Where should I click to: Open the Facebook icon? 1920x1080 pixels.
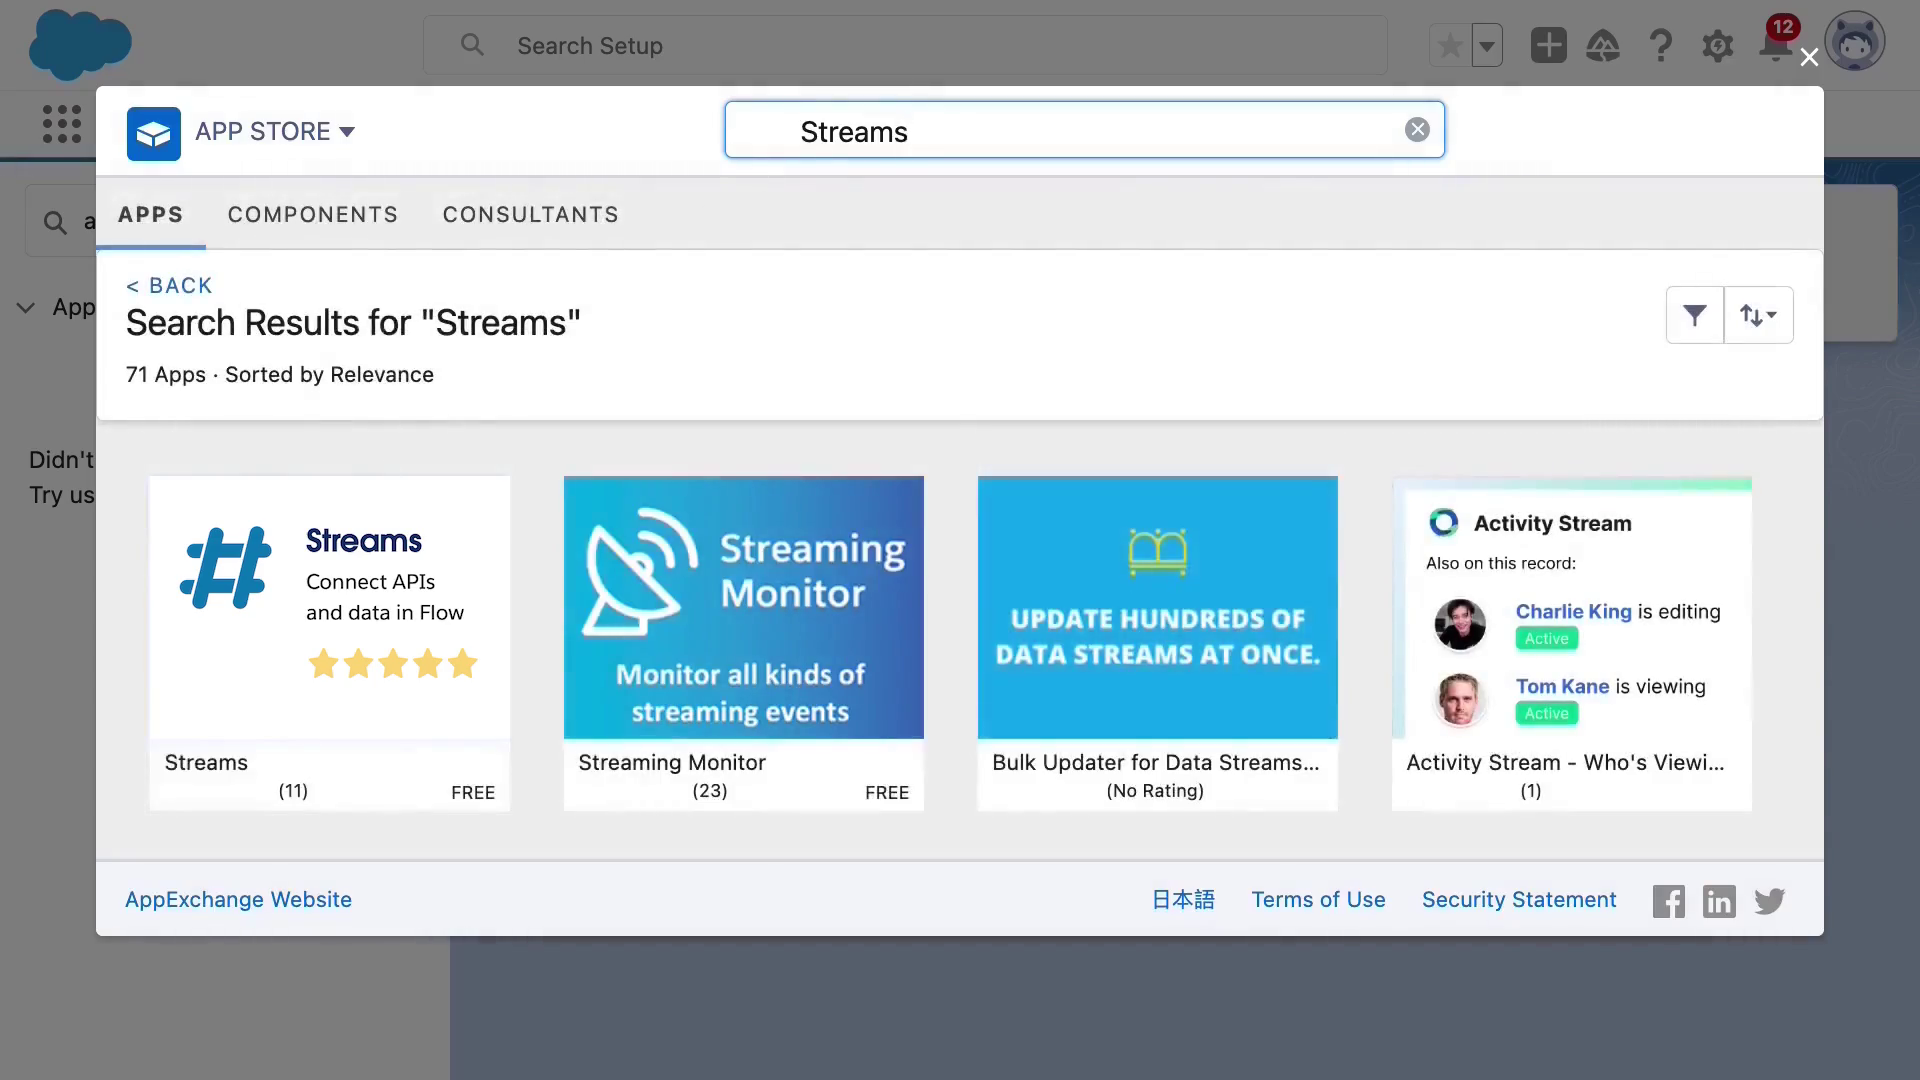tap(1668, 901)
